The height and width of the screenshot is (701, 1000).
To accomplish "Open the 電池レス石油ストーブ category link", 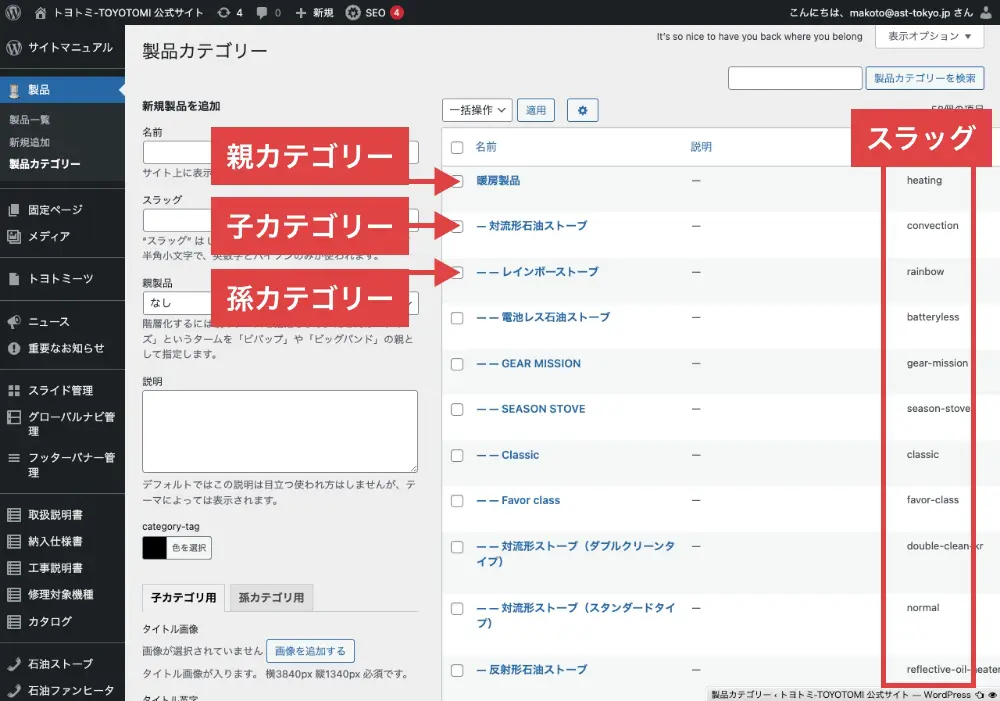I will point(543,317).
